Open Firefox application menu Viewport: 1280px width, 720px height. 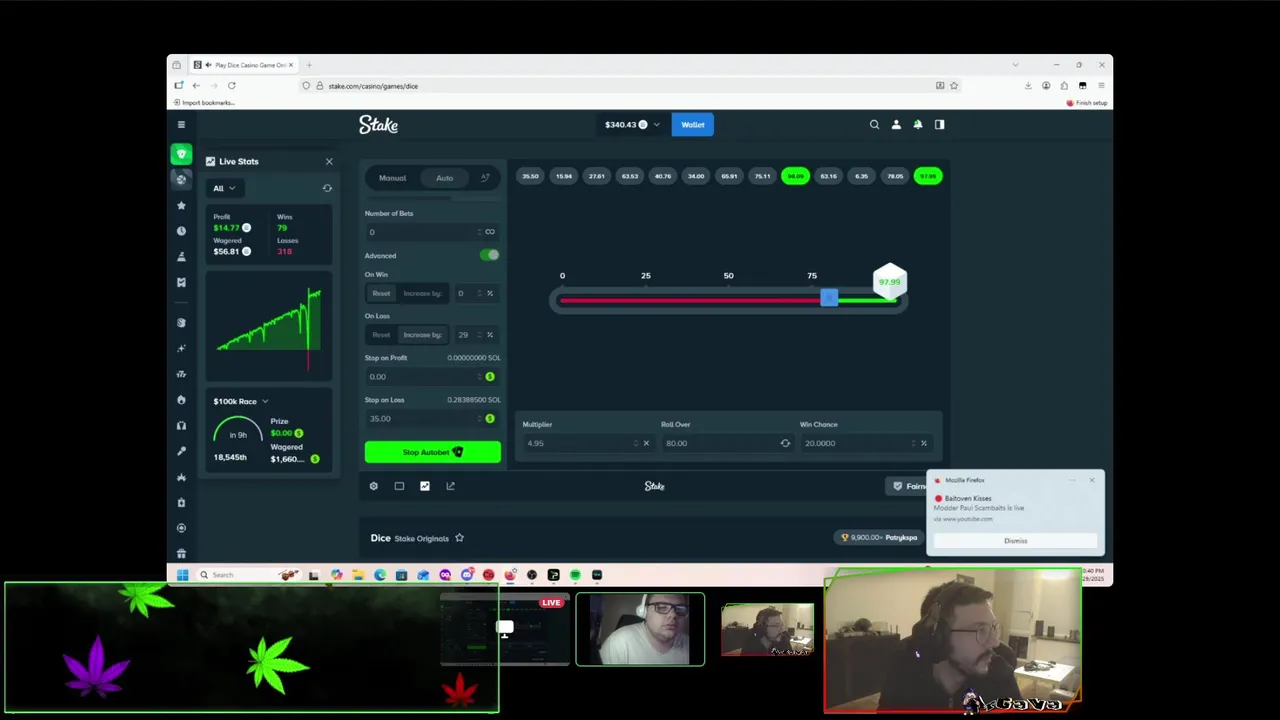1101,86
